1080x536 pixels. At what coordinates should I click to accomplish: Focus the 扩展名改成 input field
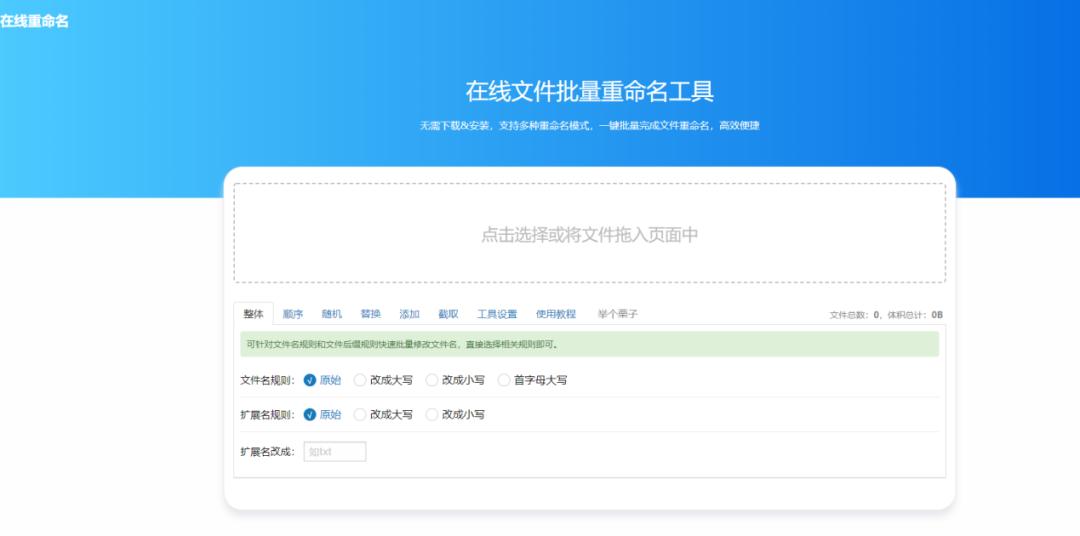coord(335,452)
